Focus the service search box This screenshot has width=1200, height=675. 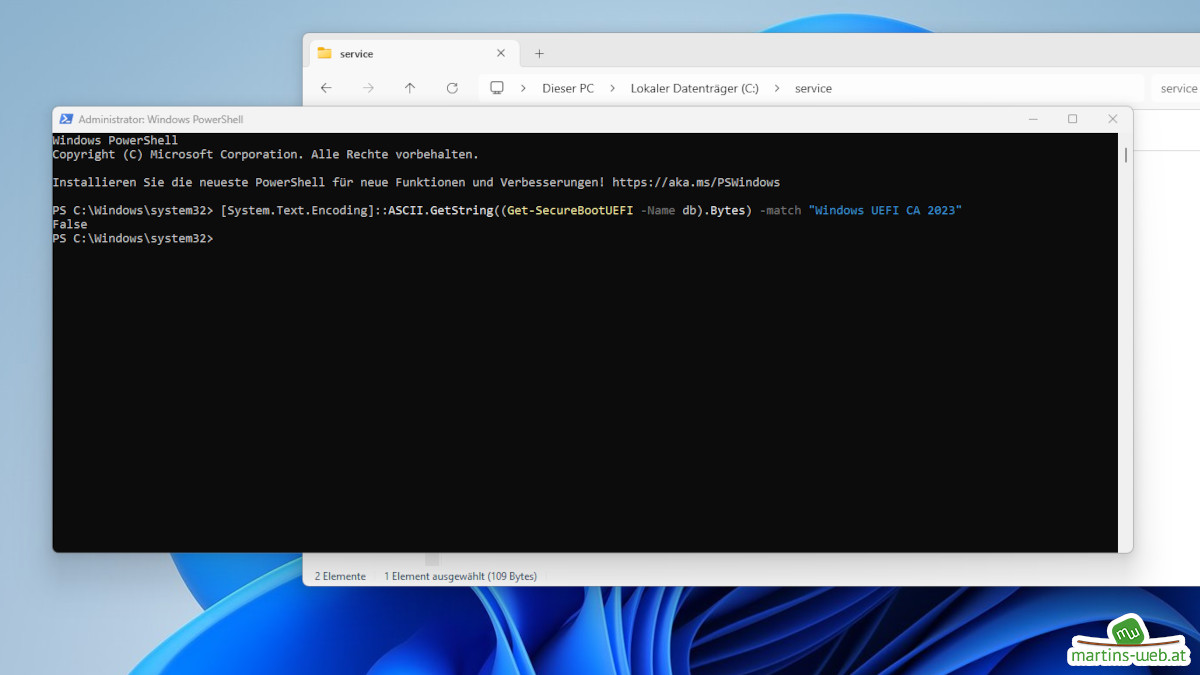click(1177, 88)
